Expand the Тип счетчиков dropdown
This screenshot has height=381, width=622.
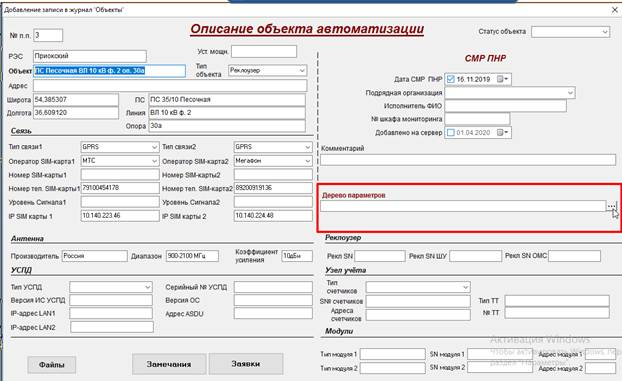tap(466, 287)
